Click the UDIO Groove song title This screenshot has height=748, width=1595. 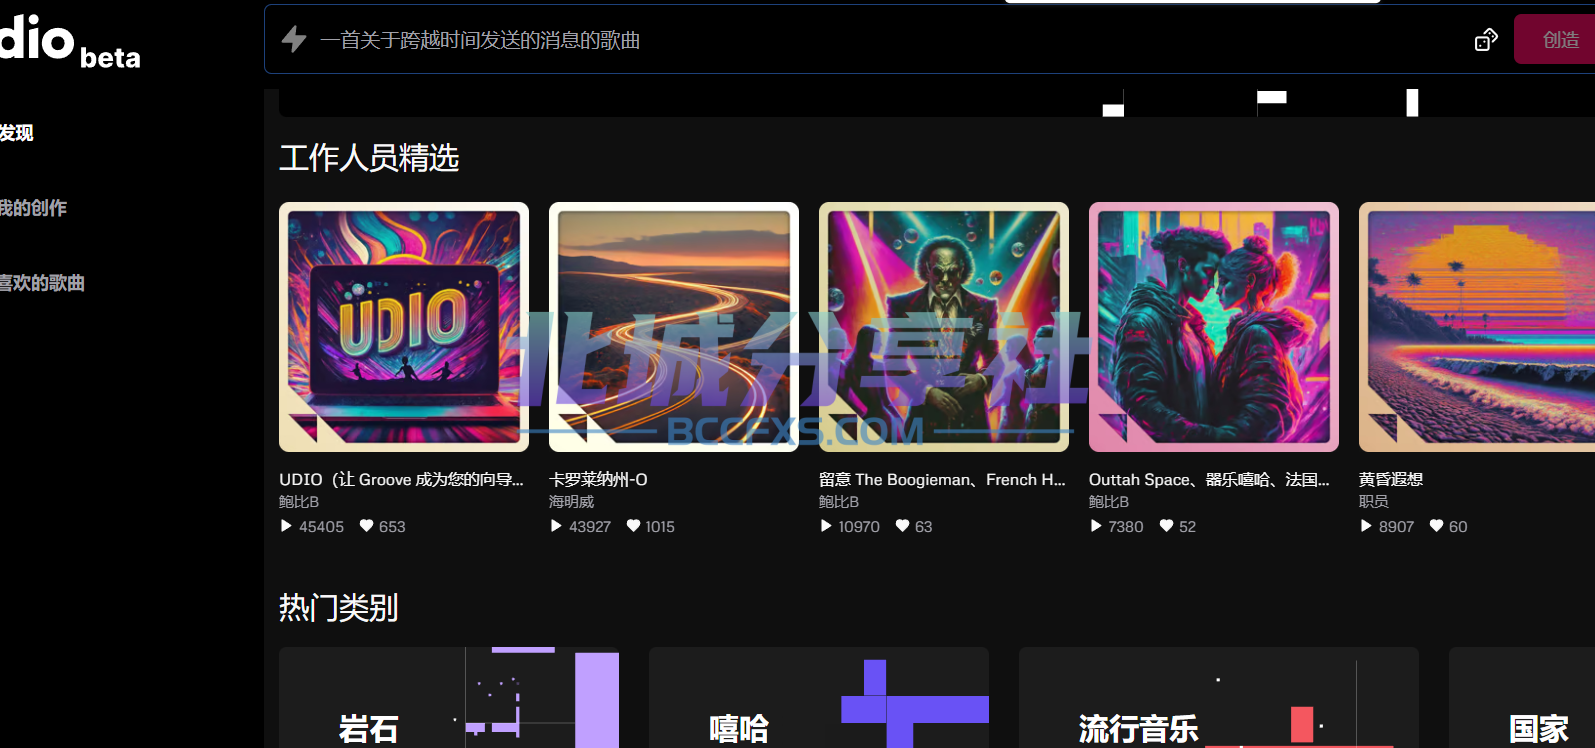coord(401,480)
